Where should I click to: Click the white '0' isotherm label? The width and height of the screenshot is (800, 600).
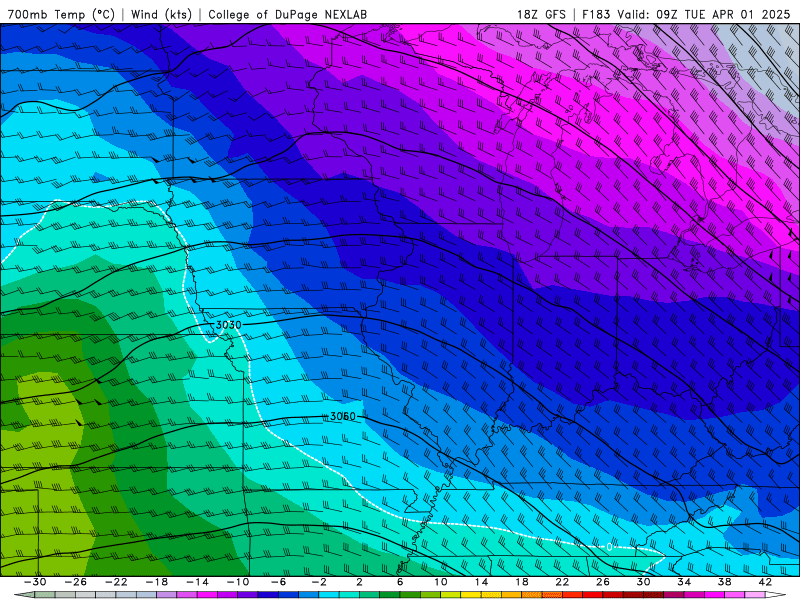tap(609, 547)
